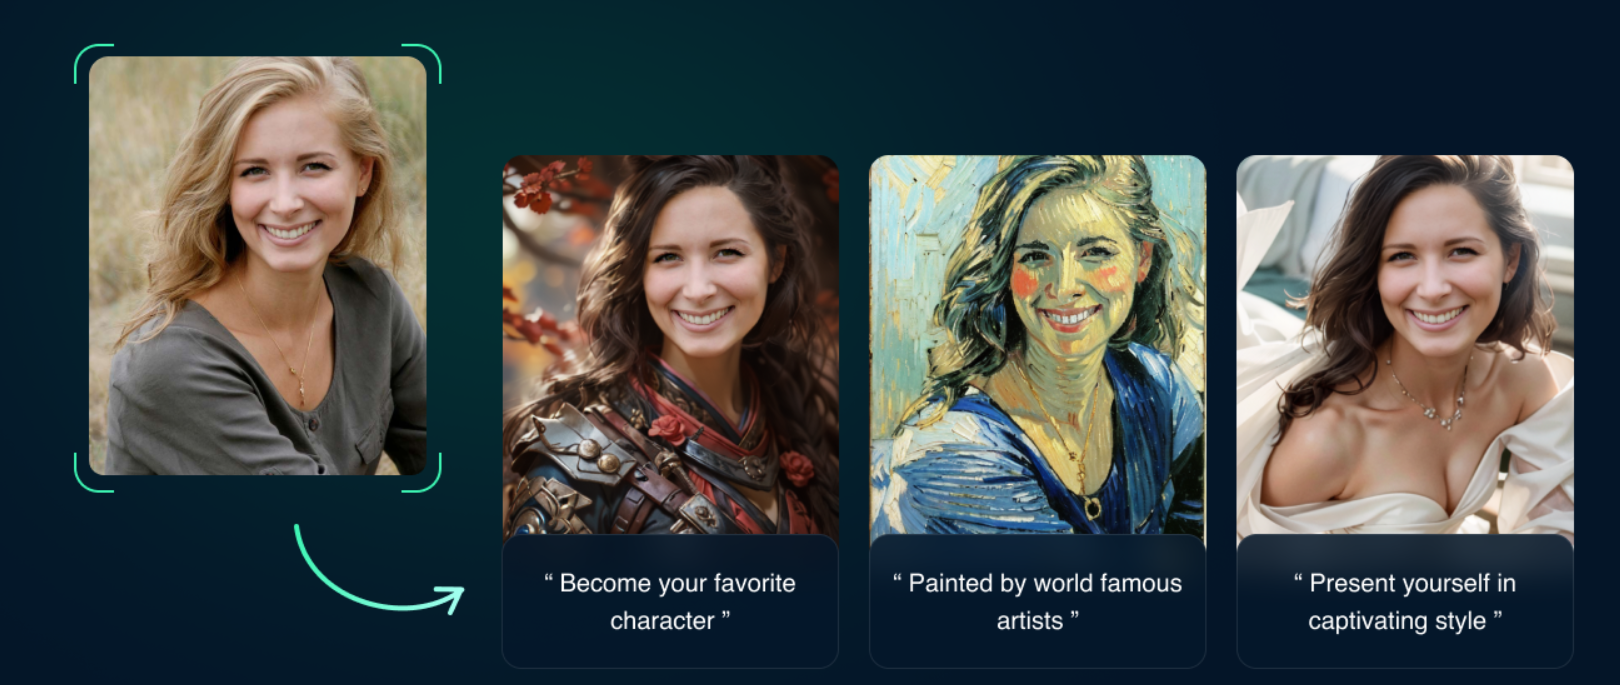Open the fantasy armor character portrait
The image size is (1620, 685).
(x=670, y=345)
